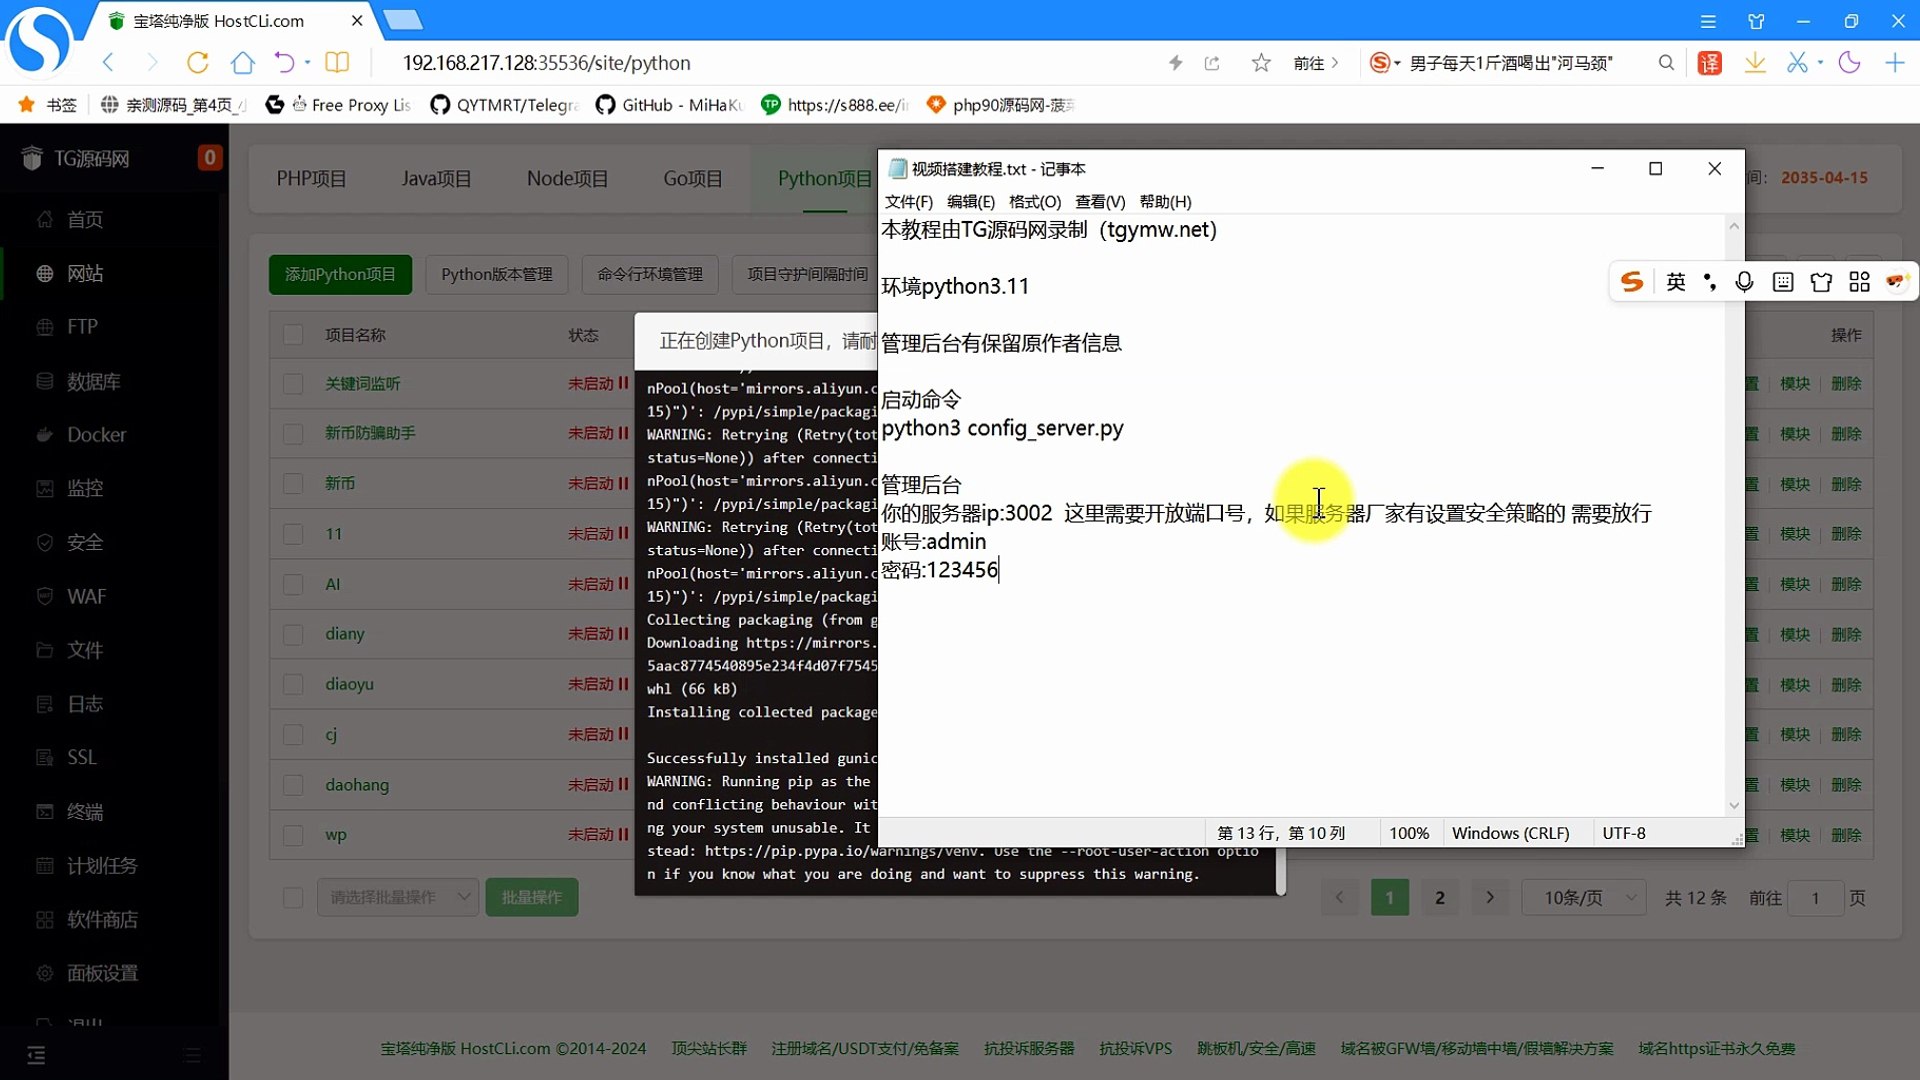1920x1080 pixels.
Task: Go to page 2 of project list
Action: click(x=1440, y=897)
